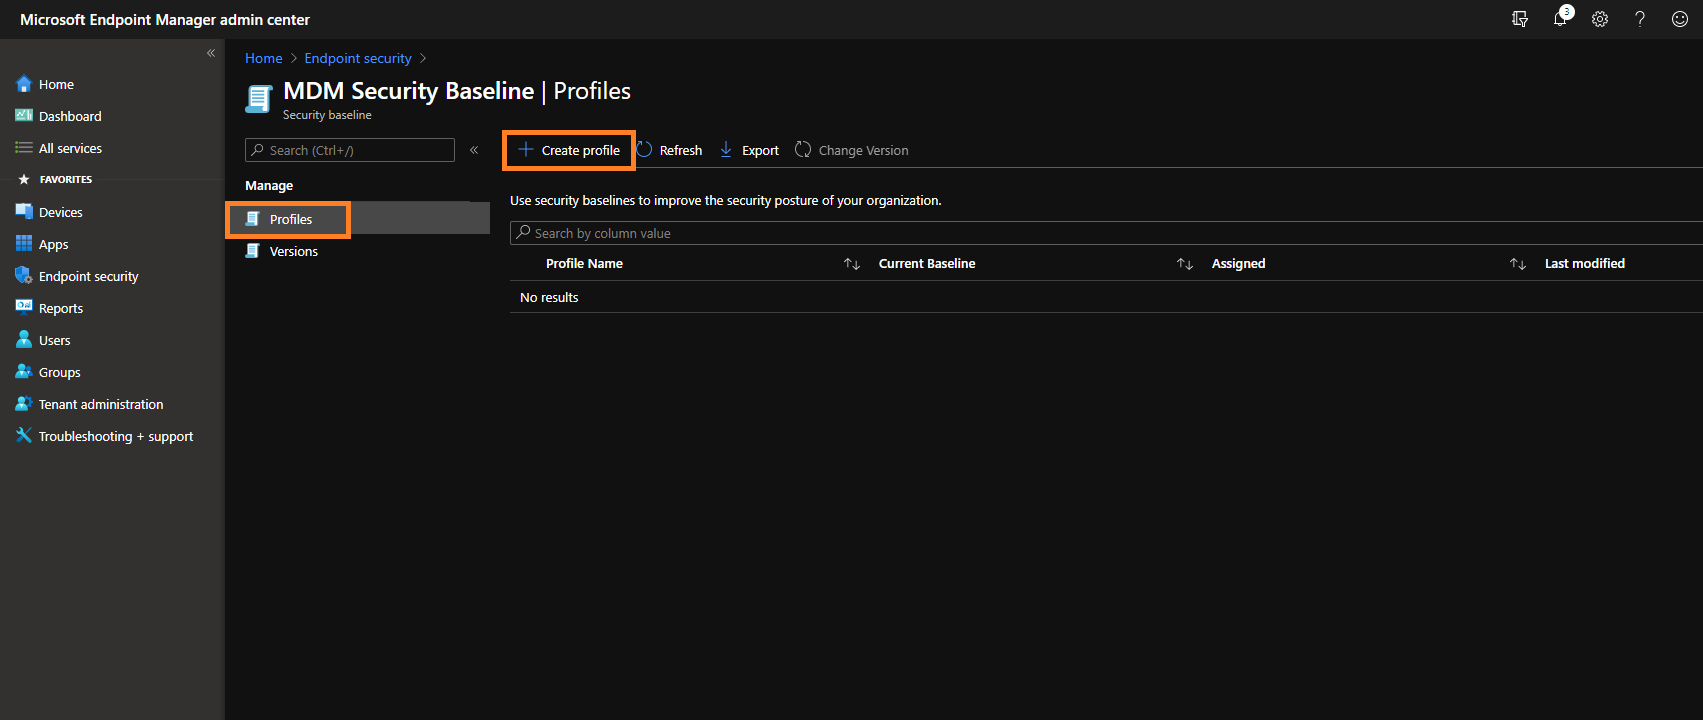
Task: Sort by Last modified column header
Action: point(1584,263)
